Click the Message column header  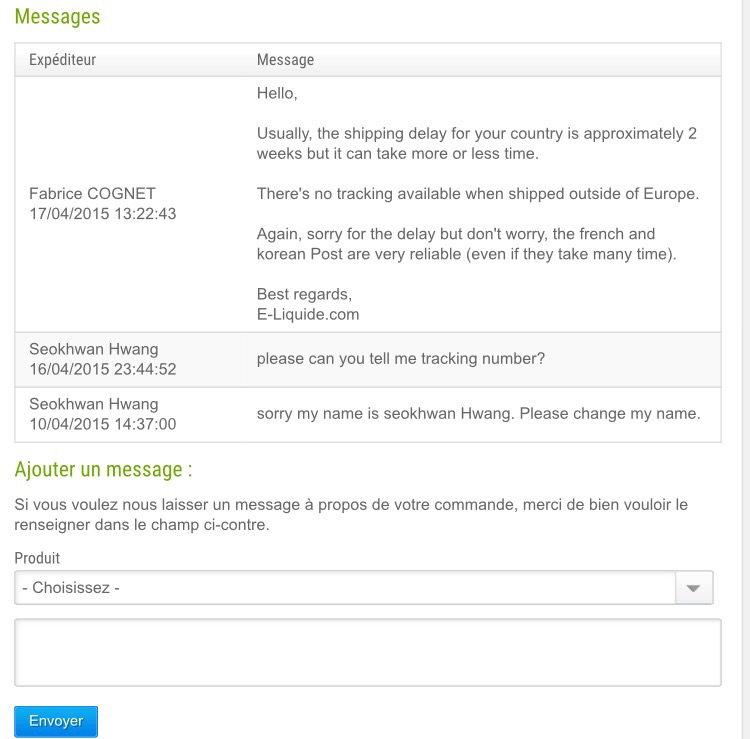pyautogui.click(x=285, y=60)
